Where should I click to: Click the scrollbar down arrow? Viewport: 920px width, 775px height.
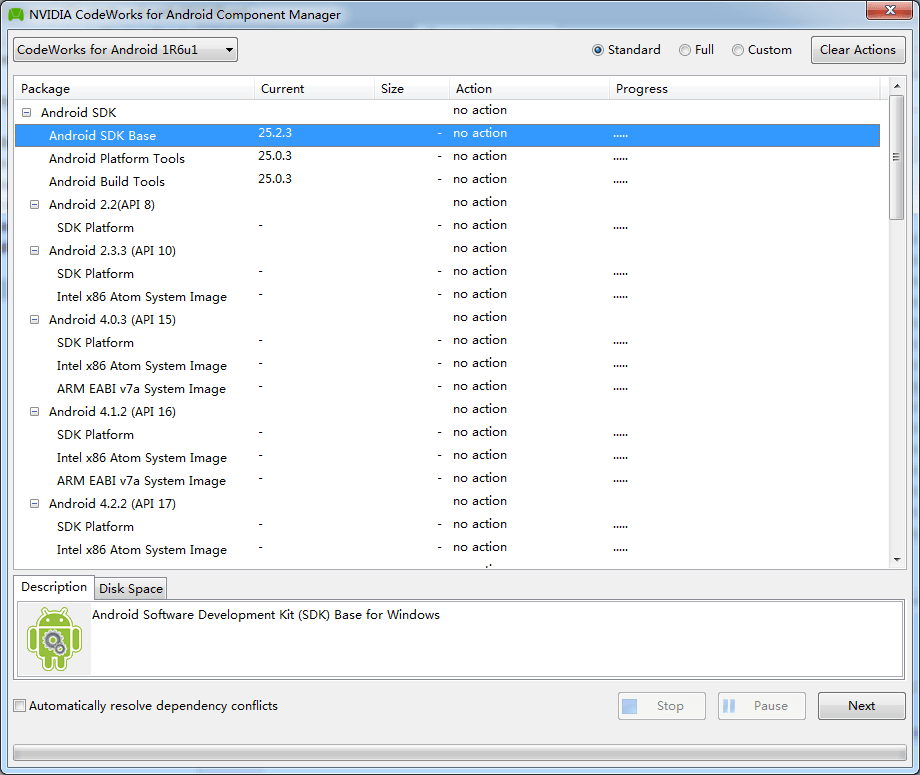(897, 560)
